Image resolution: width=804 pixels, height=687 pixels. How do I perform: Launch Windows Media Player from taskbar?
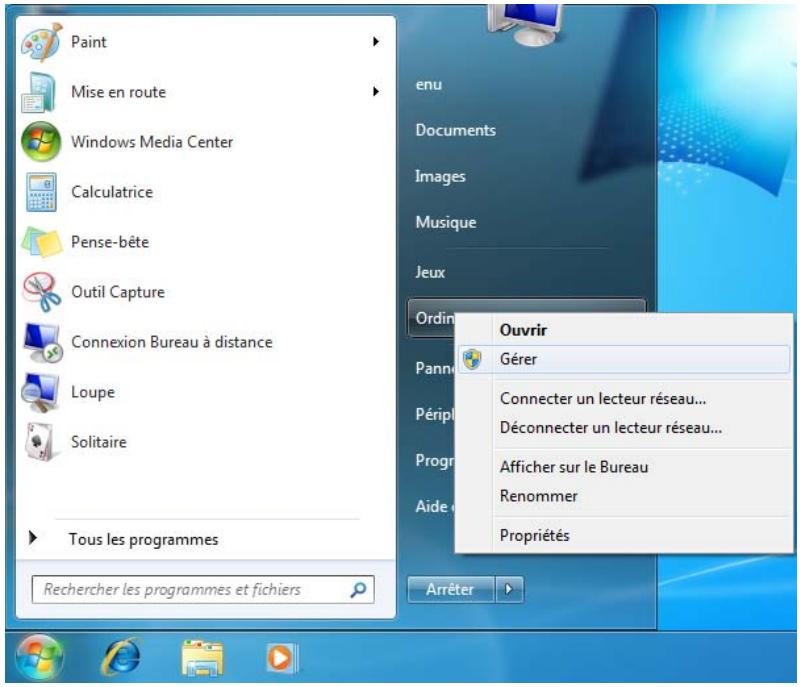(282, 658)
